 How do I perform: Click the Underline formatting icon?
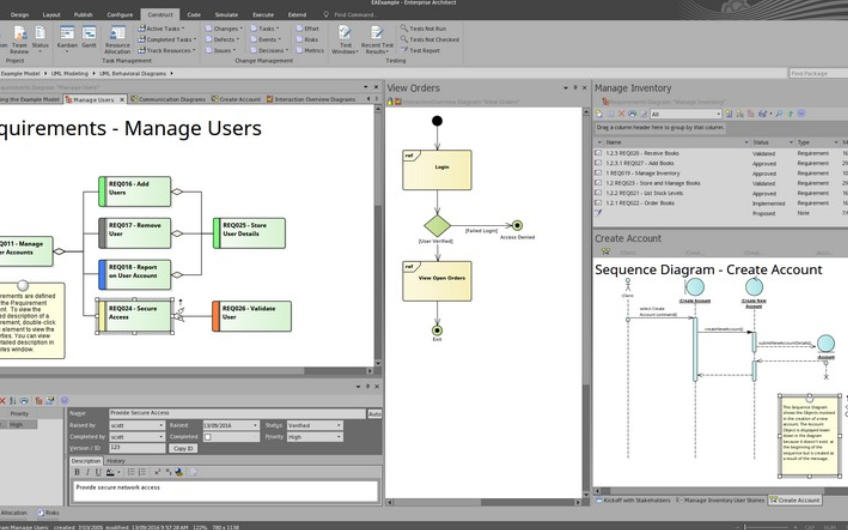tap(97, 472)
